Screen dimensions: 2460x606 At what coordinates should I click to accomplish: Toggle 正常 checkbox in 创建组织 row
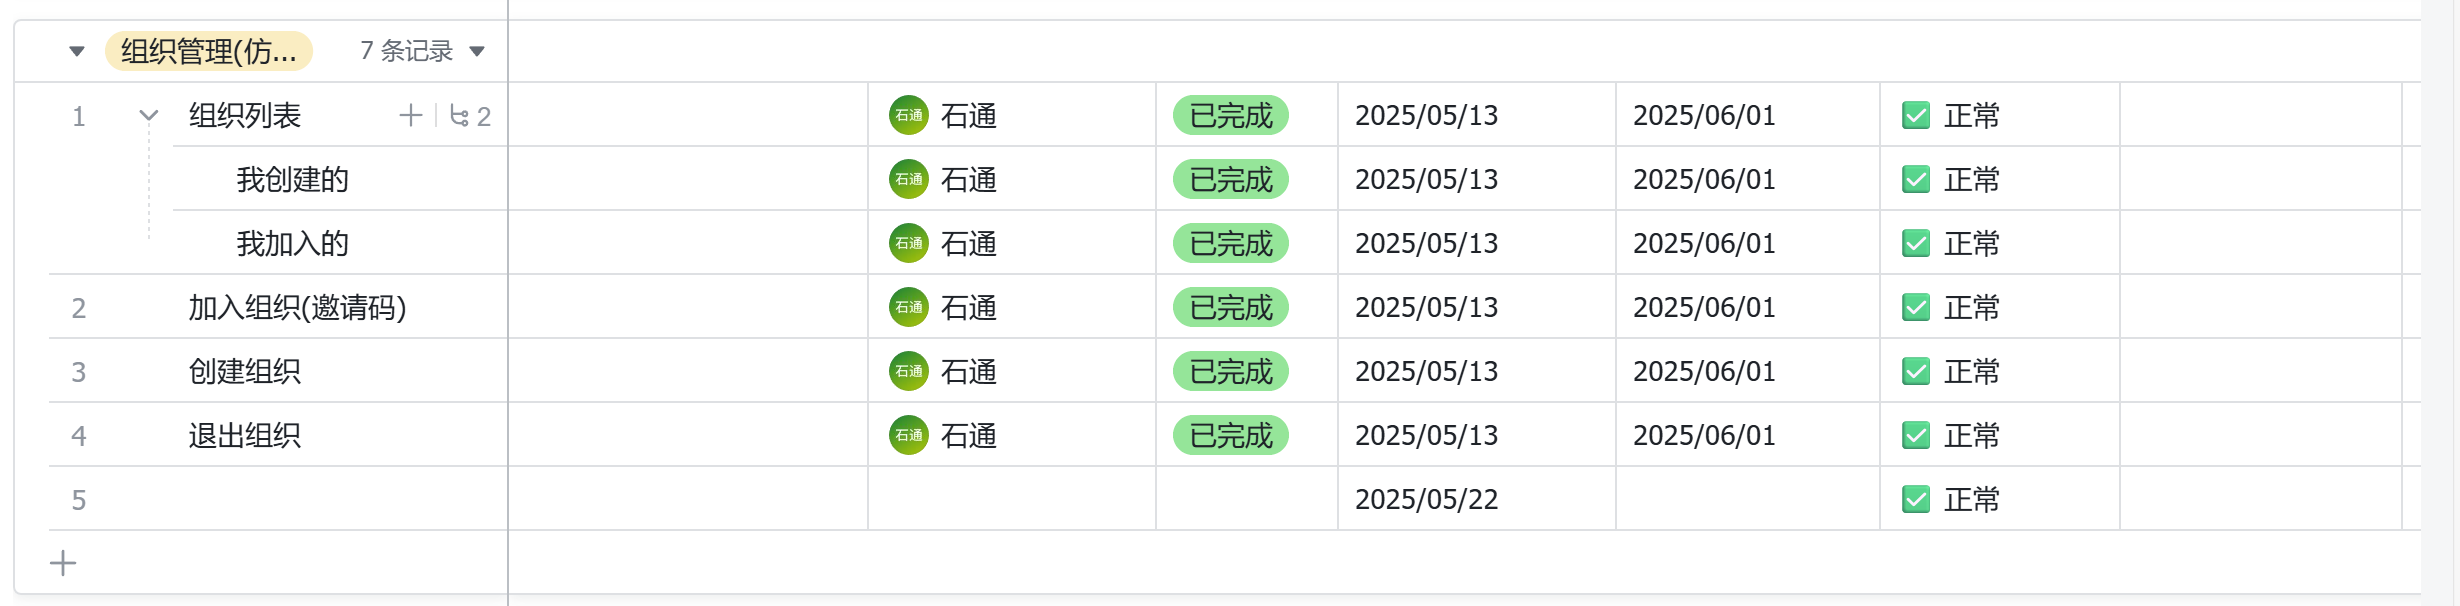tap(1916, 372)
